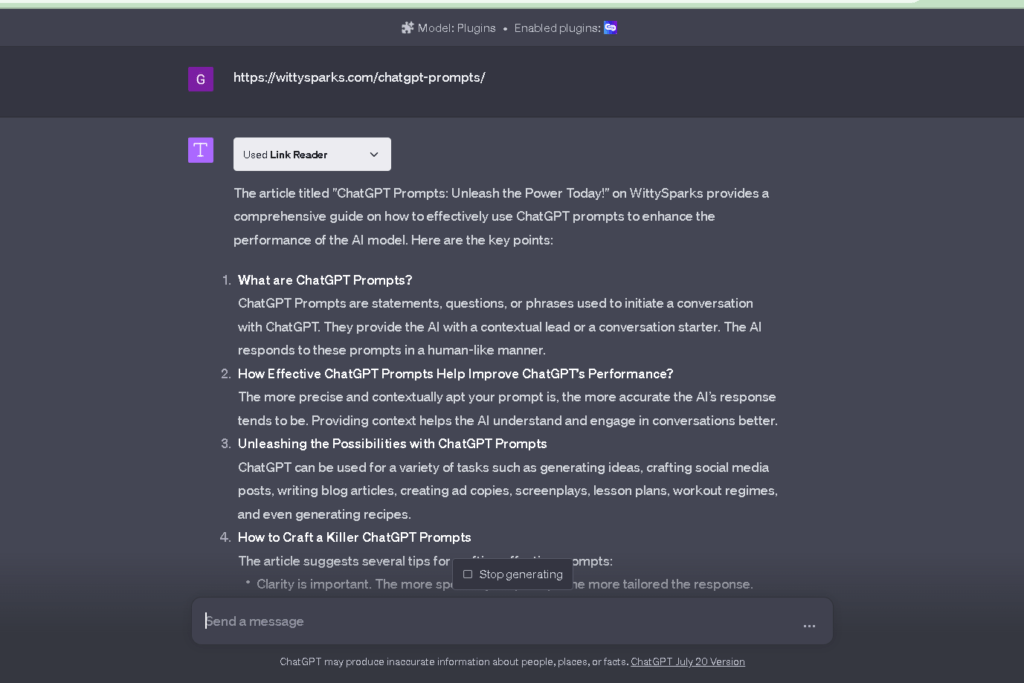Open the wittysparks.com URL in the user message
Image resolution: width=1024 pixels, height=683 pixels.
(360, 77)
